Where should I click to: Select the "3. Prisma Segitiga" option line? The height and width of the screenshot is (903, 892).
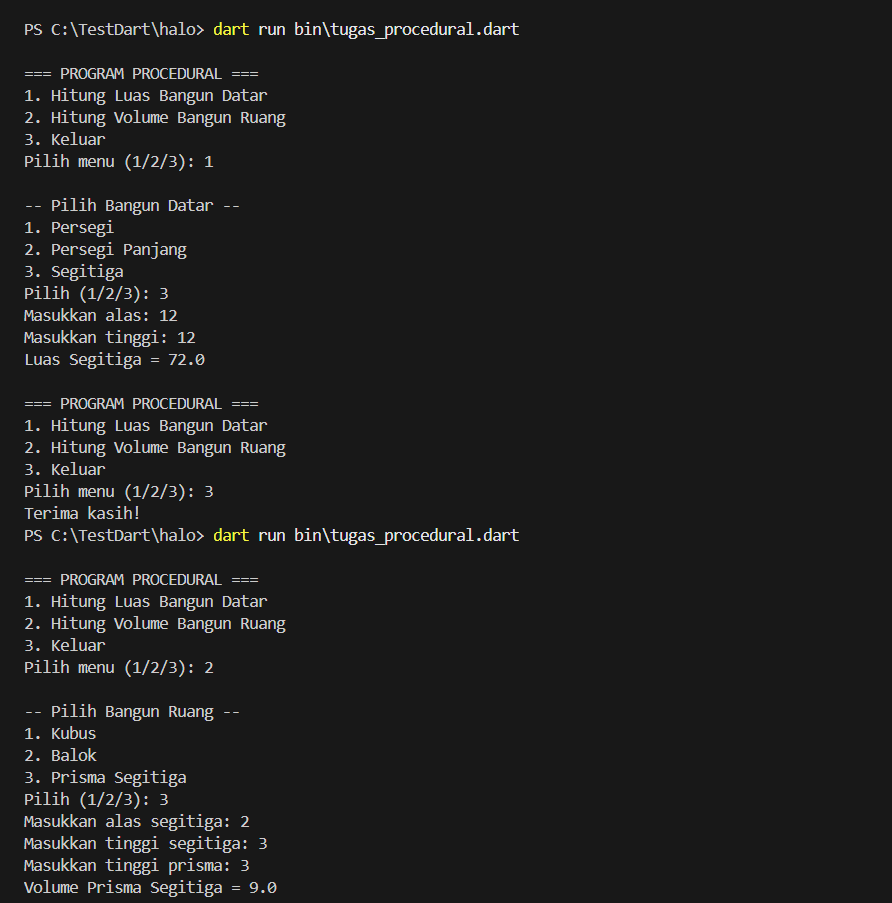tap(105, 777)
